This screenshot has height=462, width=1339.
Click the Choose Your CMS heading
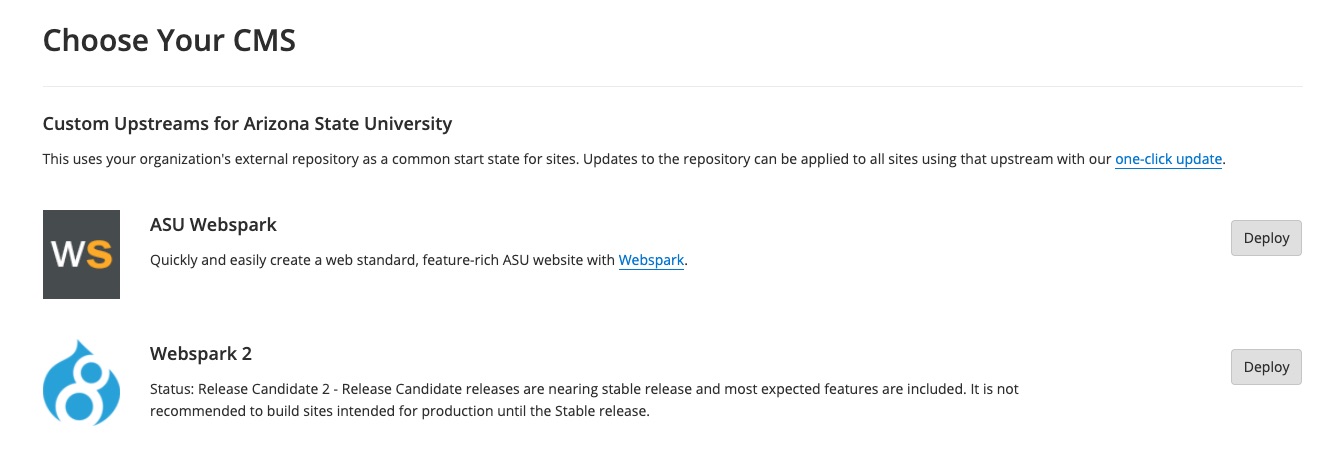pos(169,41)
